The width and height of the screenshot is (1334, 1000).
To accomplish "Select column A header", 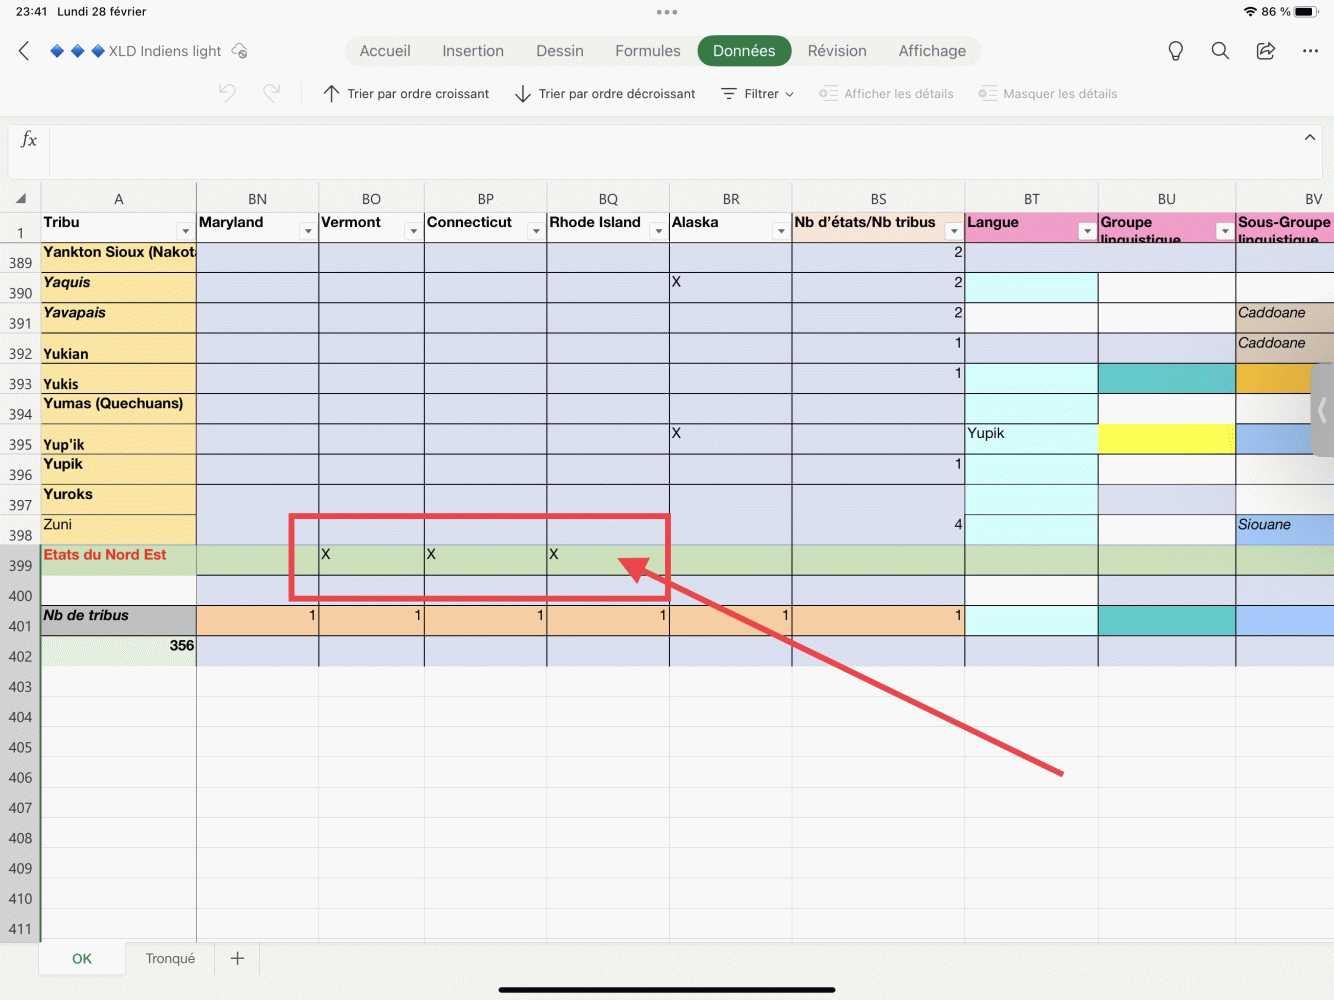I will pyautogui.click(x=118, y=199).
